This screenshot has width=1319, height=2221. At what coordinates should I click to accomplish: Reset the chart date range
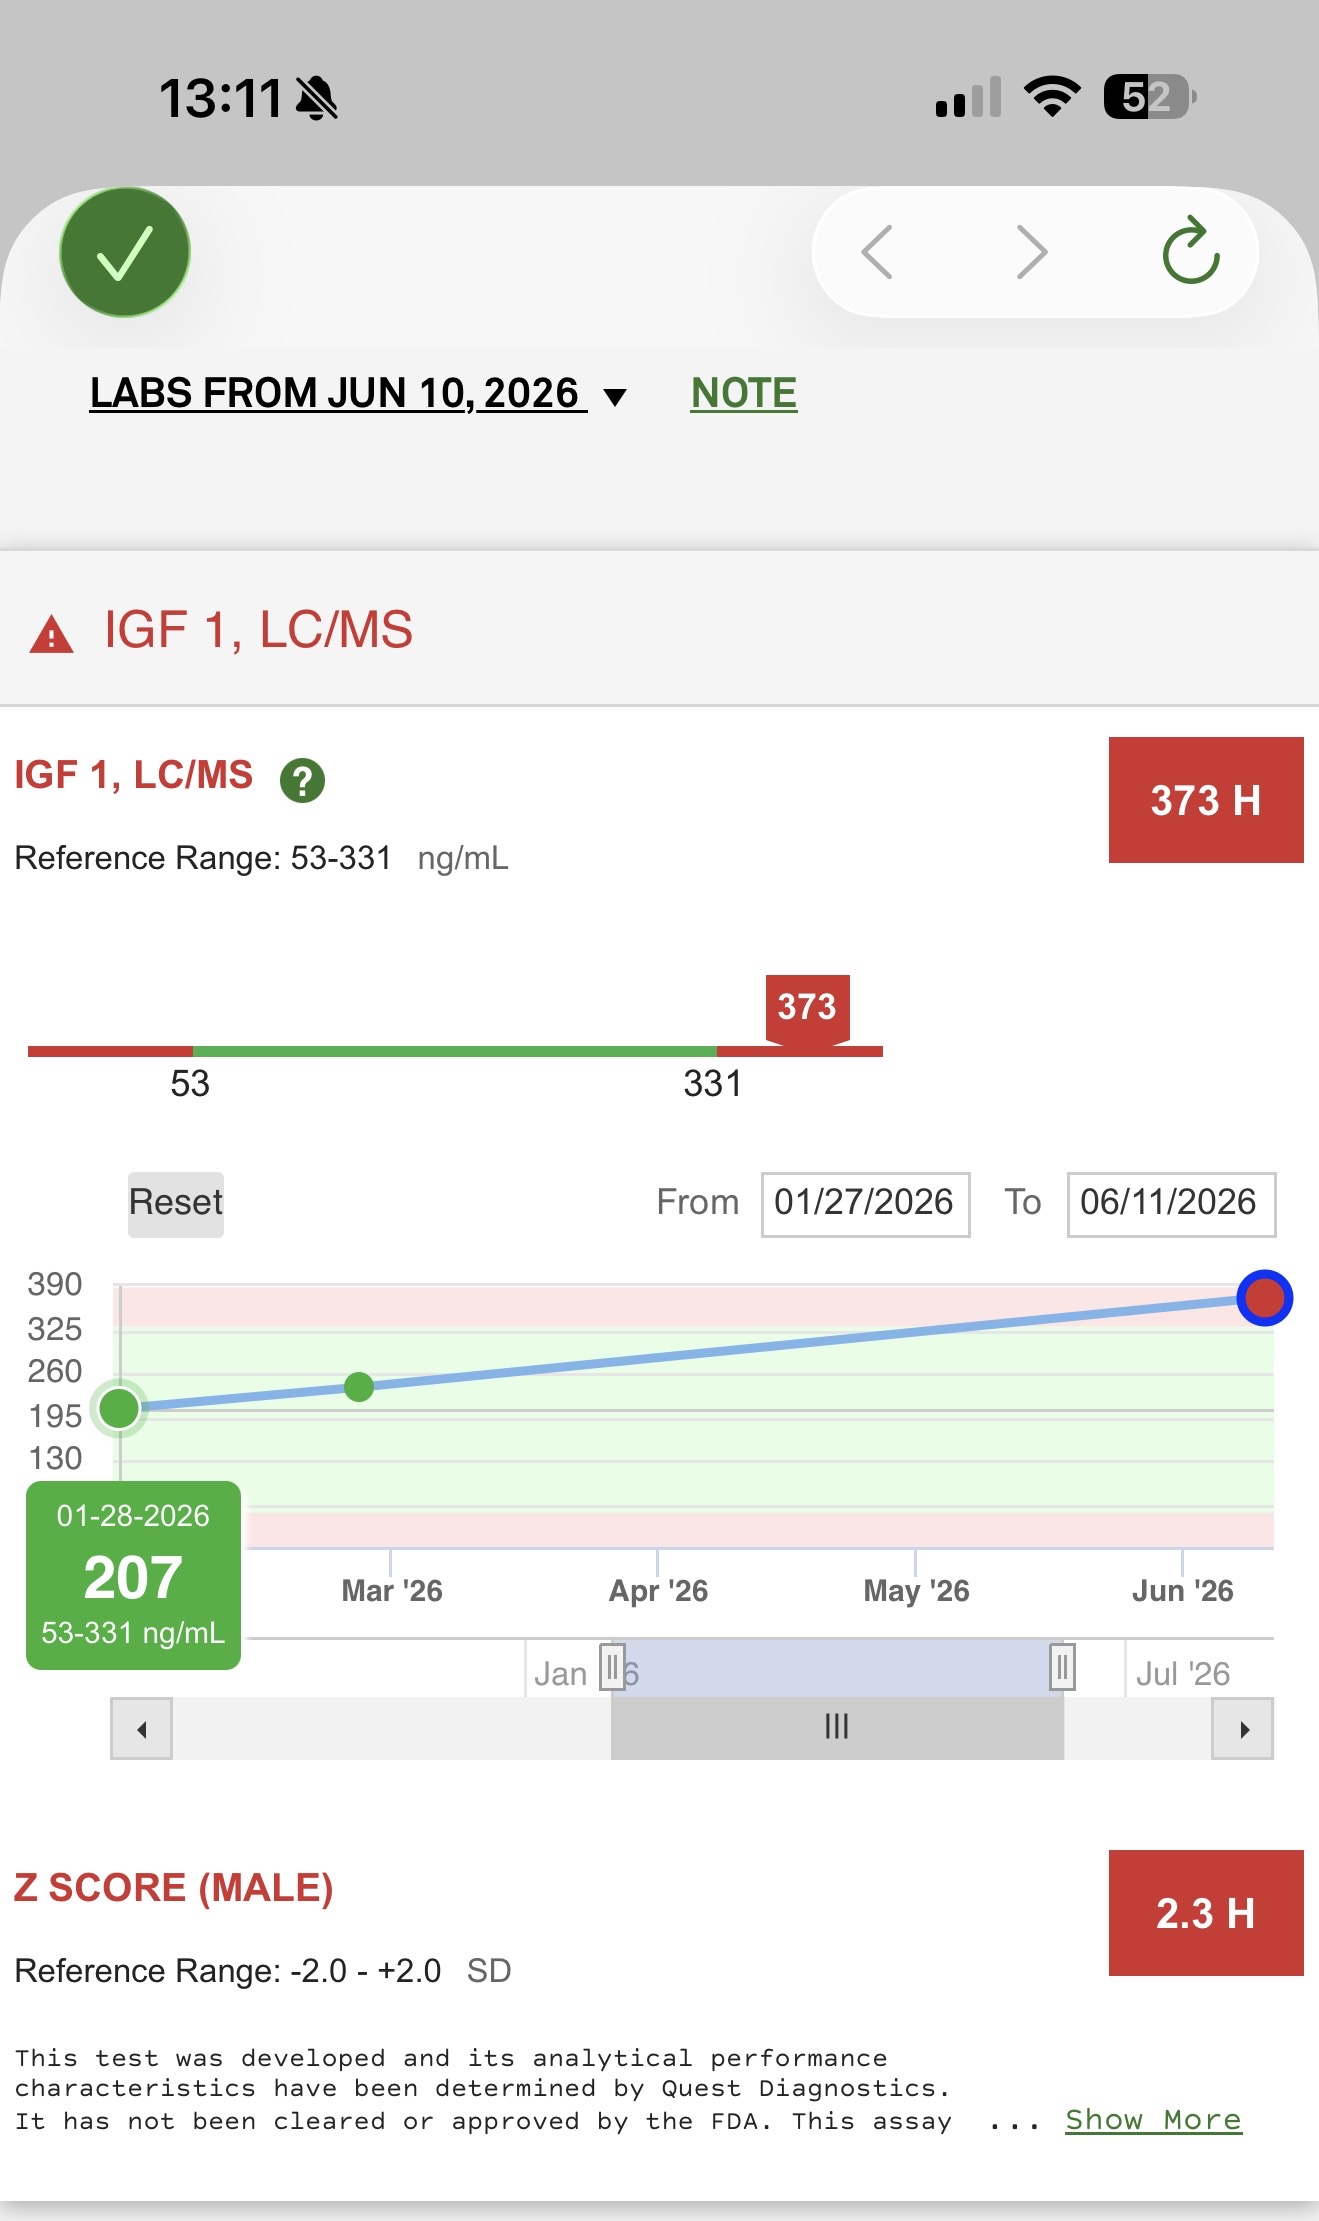176,1203
